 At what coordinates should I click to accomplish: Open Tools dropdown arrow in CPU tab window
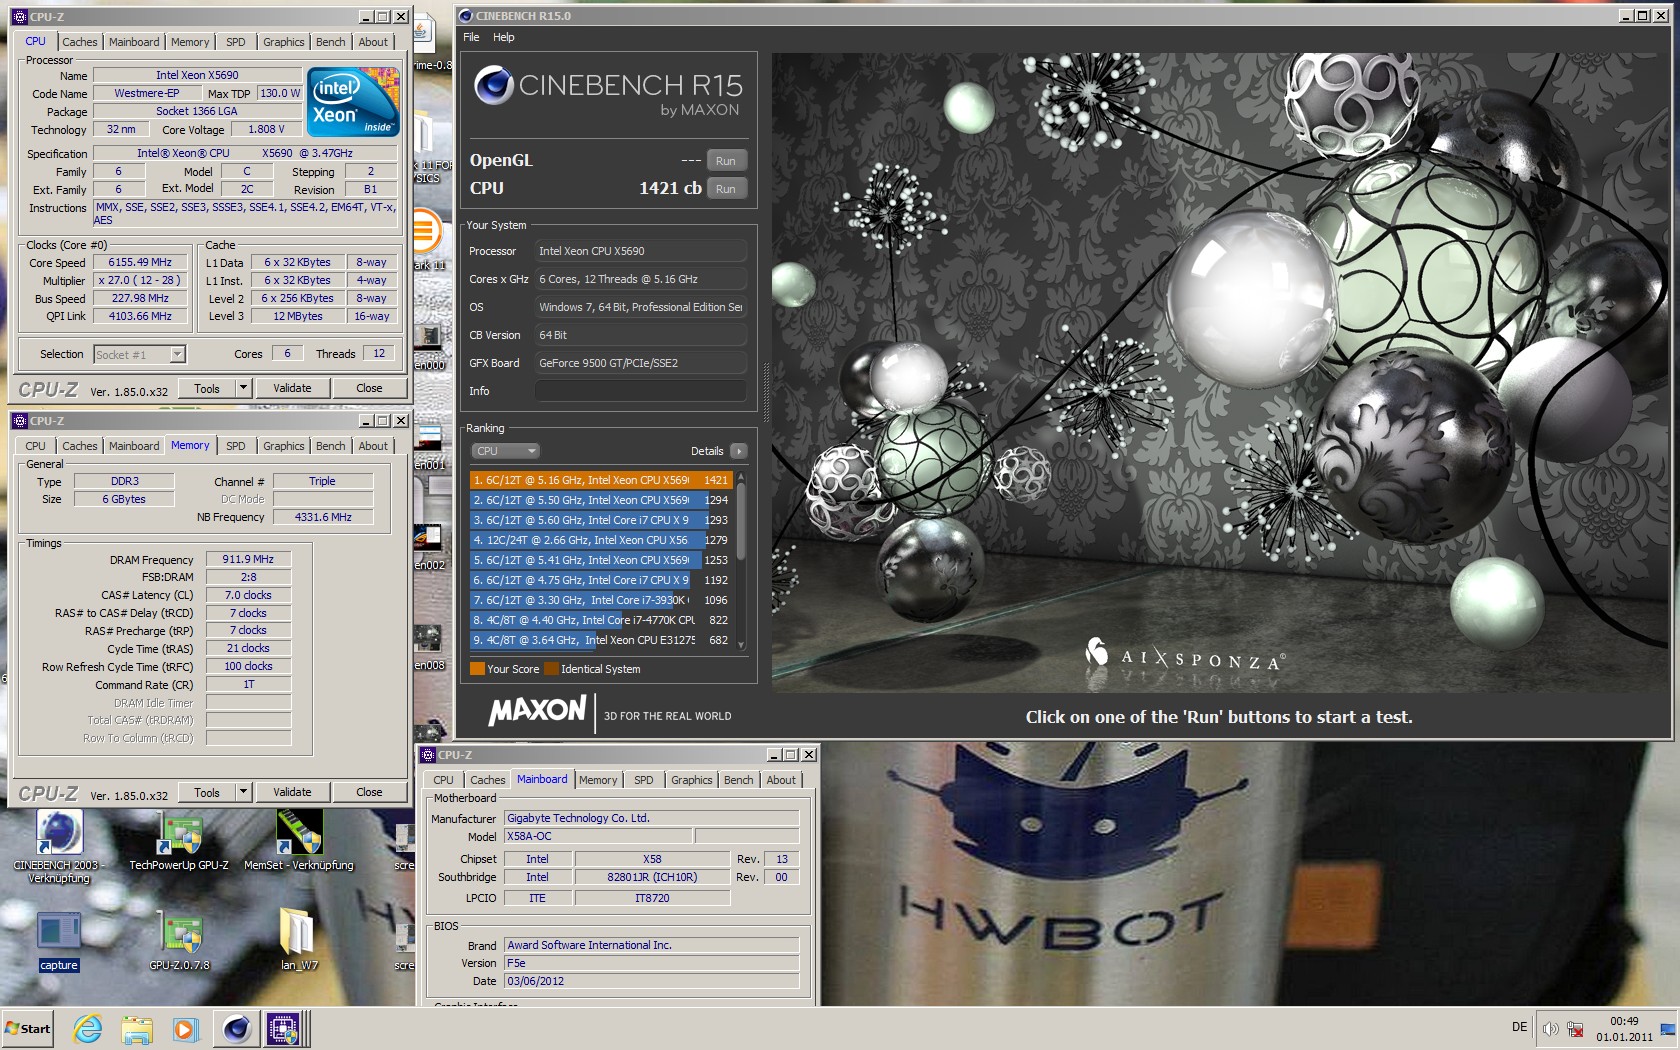[x=243, y=388]
